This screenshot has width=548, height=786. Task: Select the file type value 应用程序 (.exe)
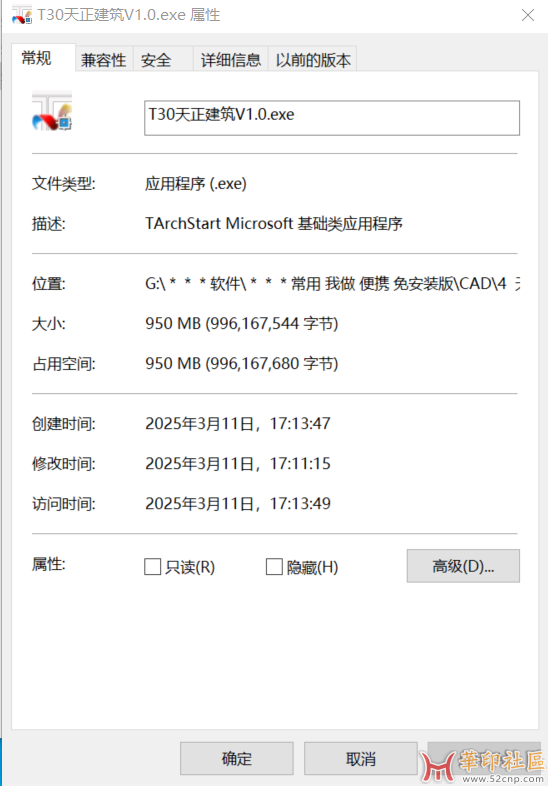(x=196, y=184)
